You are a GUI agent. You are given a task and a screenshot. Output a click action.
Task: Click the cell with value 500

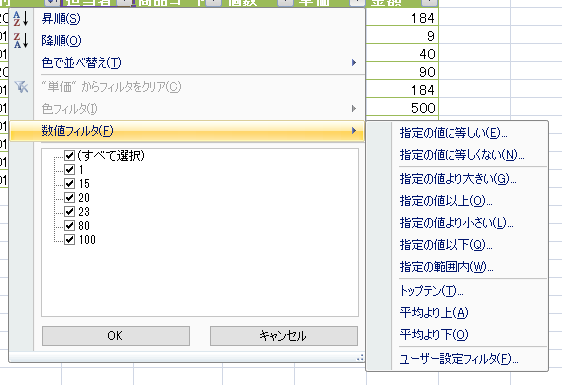[402, 108]
